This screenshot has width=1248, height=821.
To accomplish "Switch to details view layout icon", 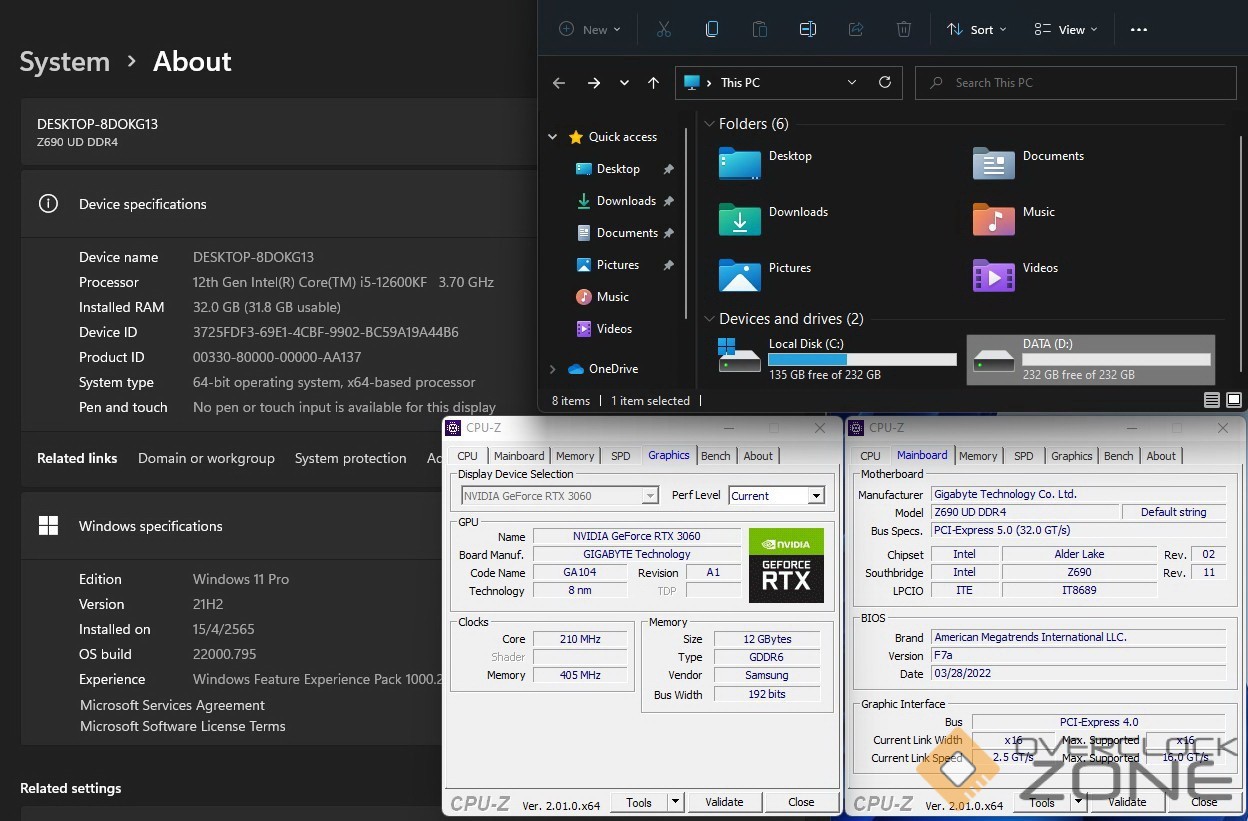I will [1211, 400].
